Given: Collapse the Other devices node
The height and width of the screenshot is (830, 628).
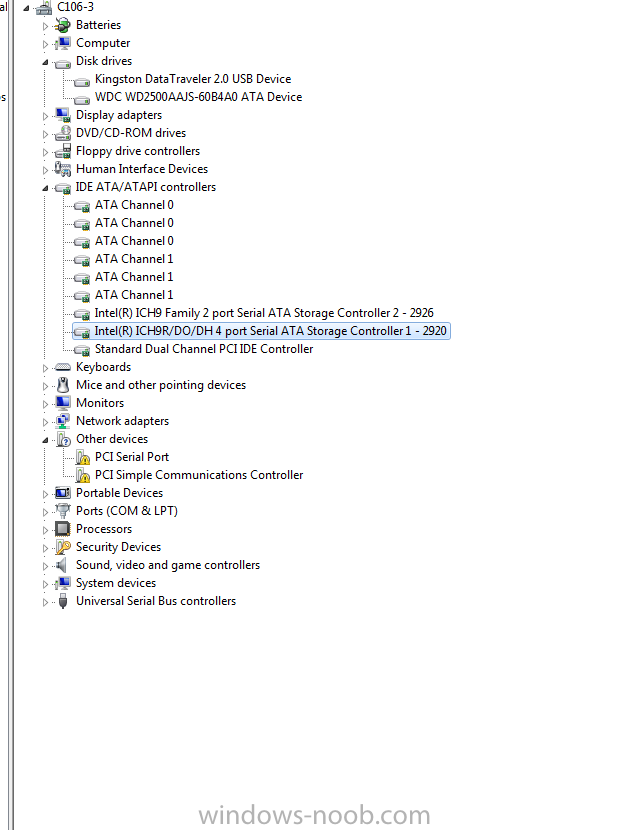Looking at the screenshot, I should coord(45,440).
